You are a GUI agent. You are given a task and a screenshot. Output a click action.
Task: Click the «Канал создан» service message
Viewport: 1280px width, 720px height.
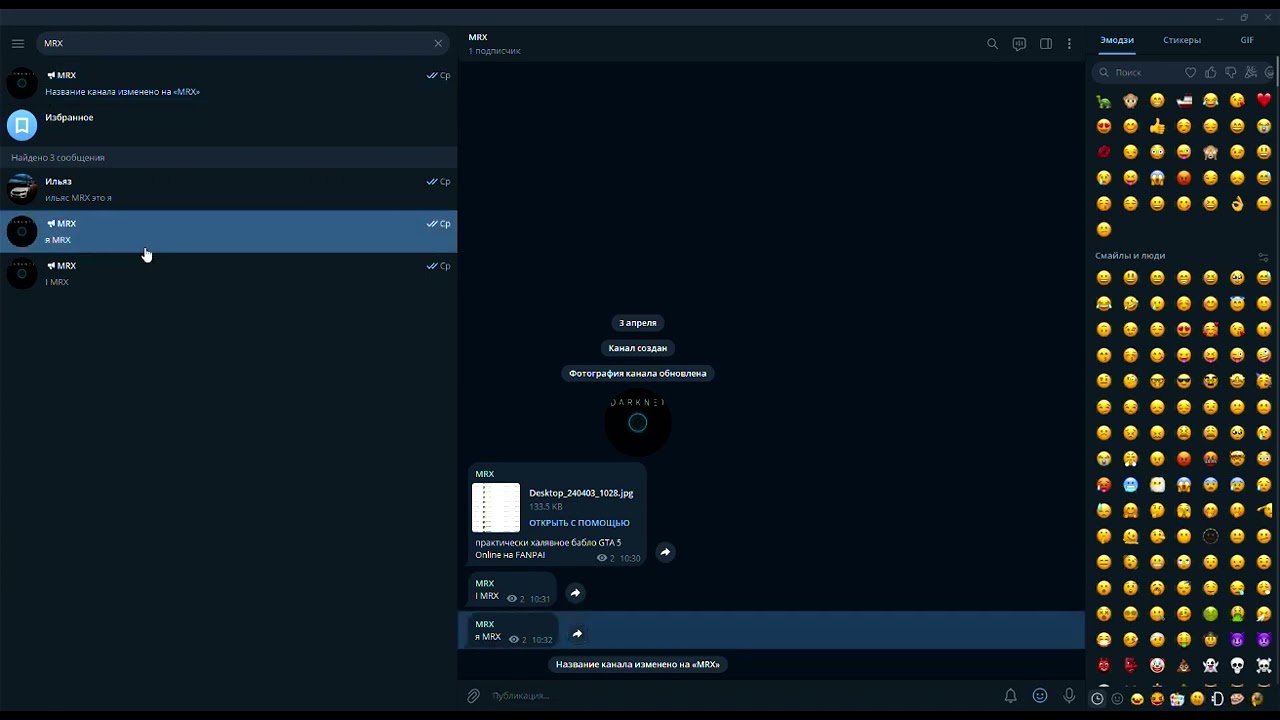coord(638,348)
